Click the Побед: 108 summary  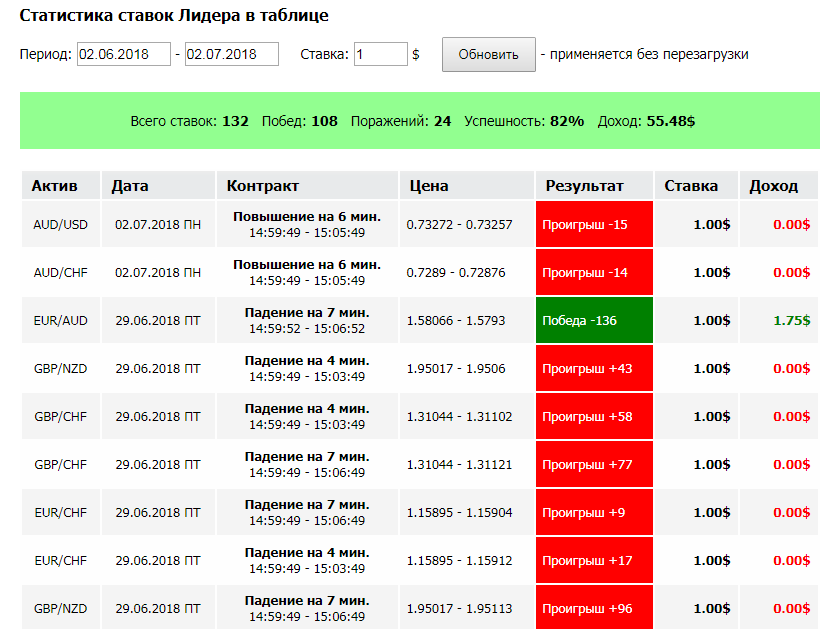tap(300, 121)
